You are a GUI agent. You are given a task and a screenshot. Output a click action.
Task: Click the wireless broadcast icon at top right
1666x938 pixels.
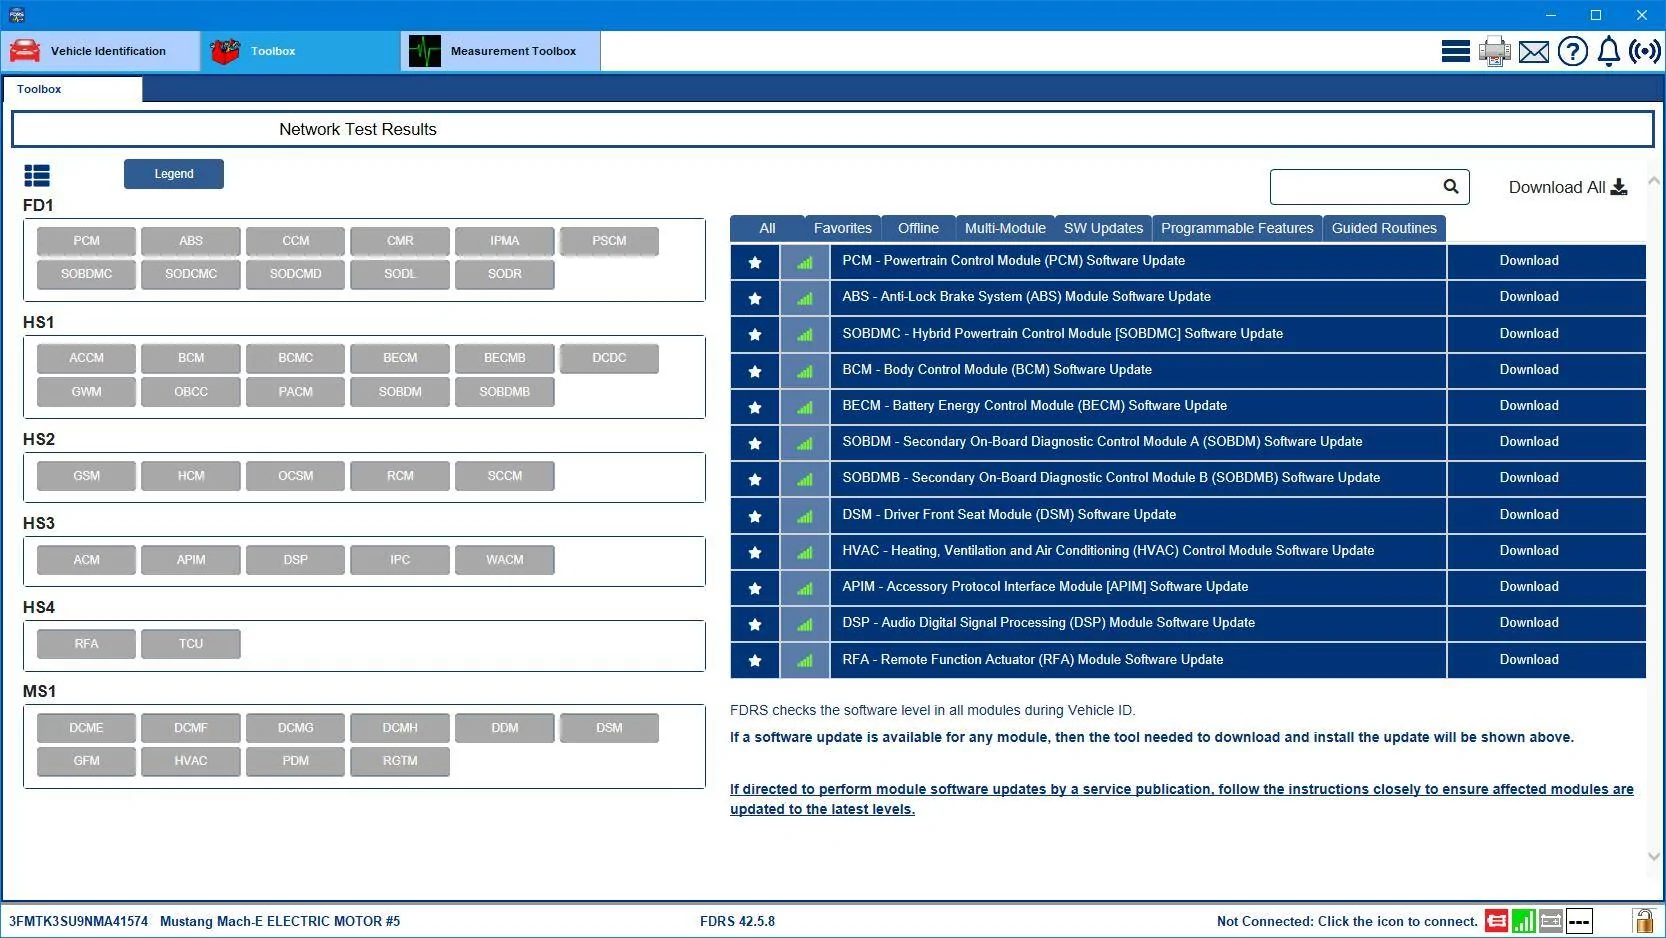click(x=1645, y=51)
